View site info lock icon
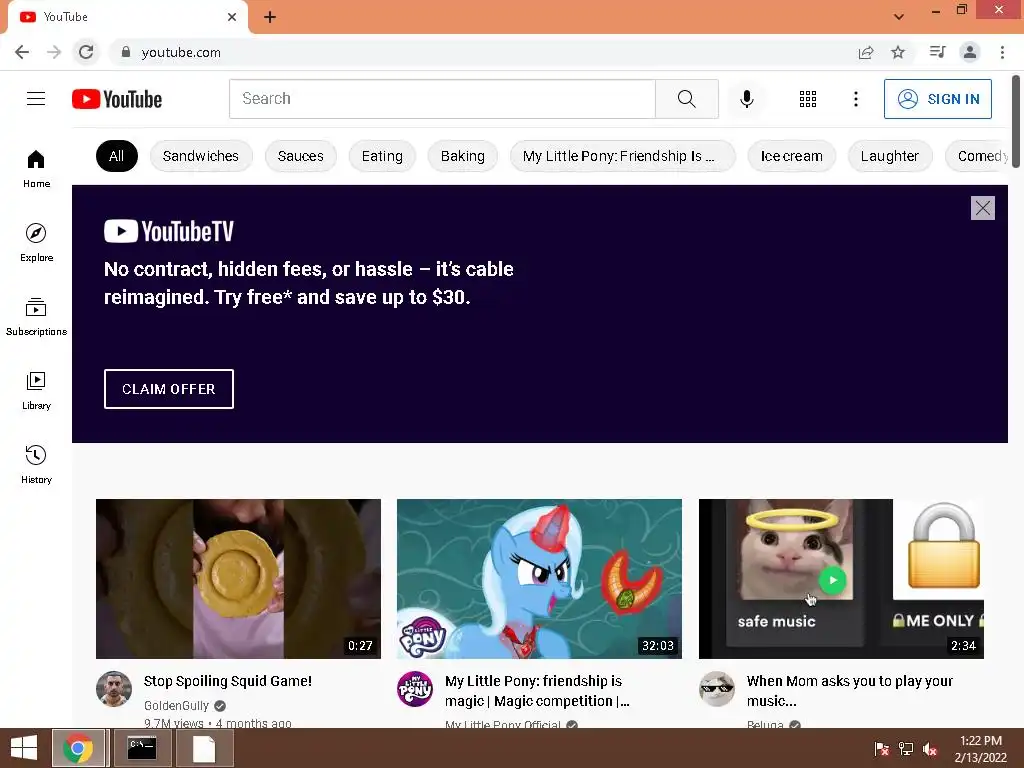The image size is (1024, 768). pos(125,52)
